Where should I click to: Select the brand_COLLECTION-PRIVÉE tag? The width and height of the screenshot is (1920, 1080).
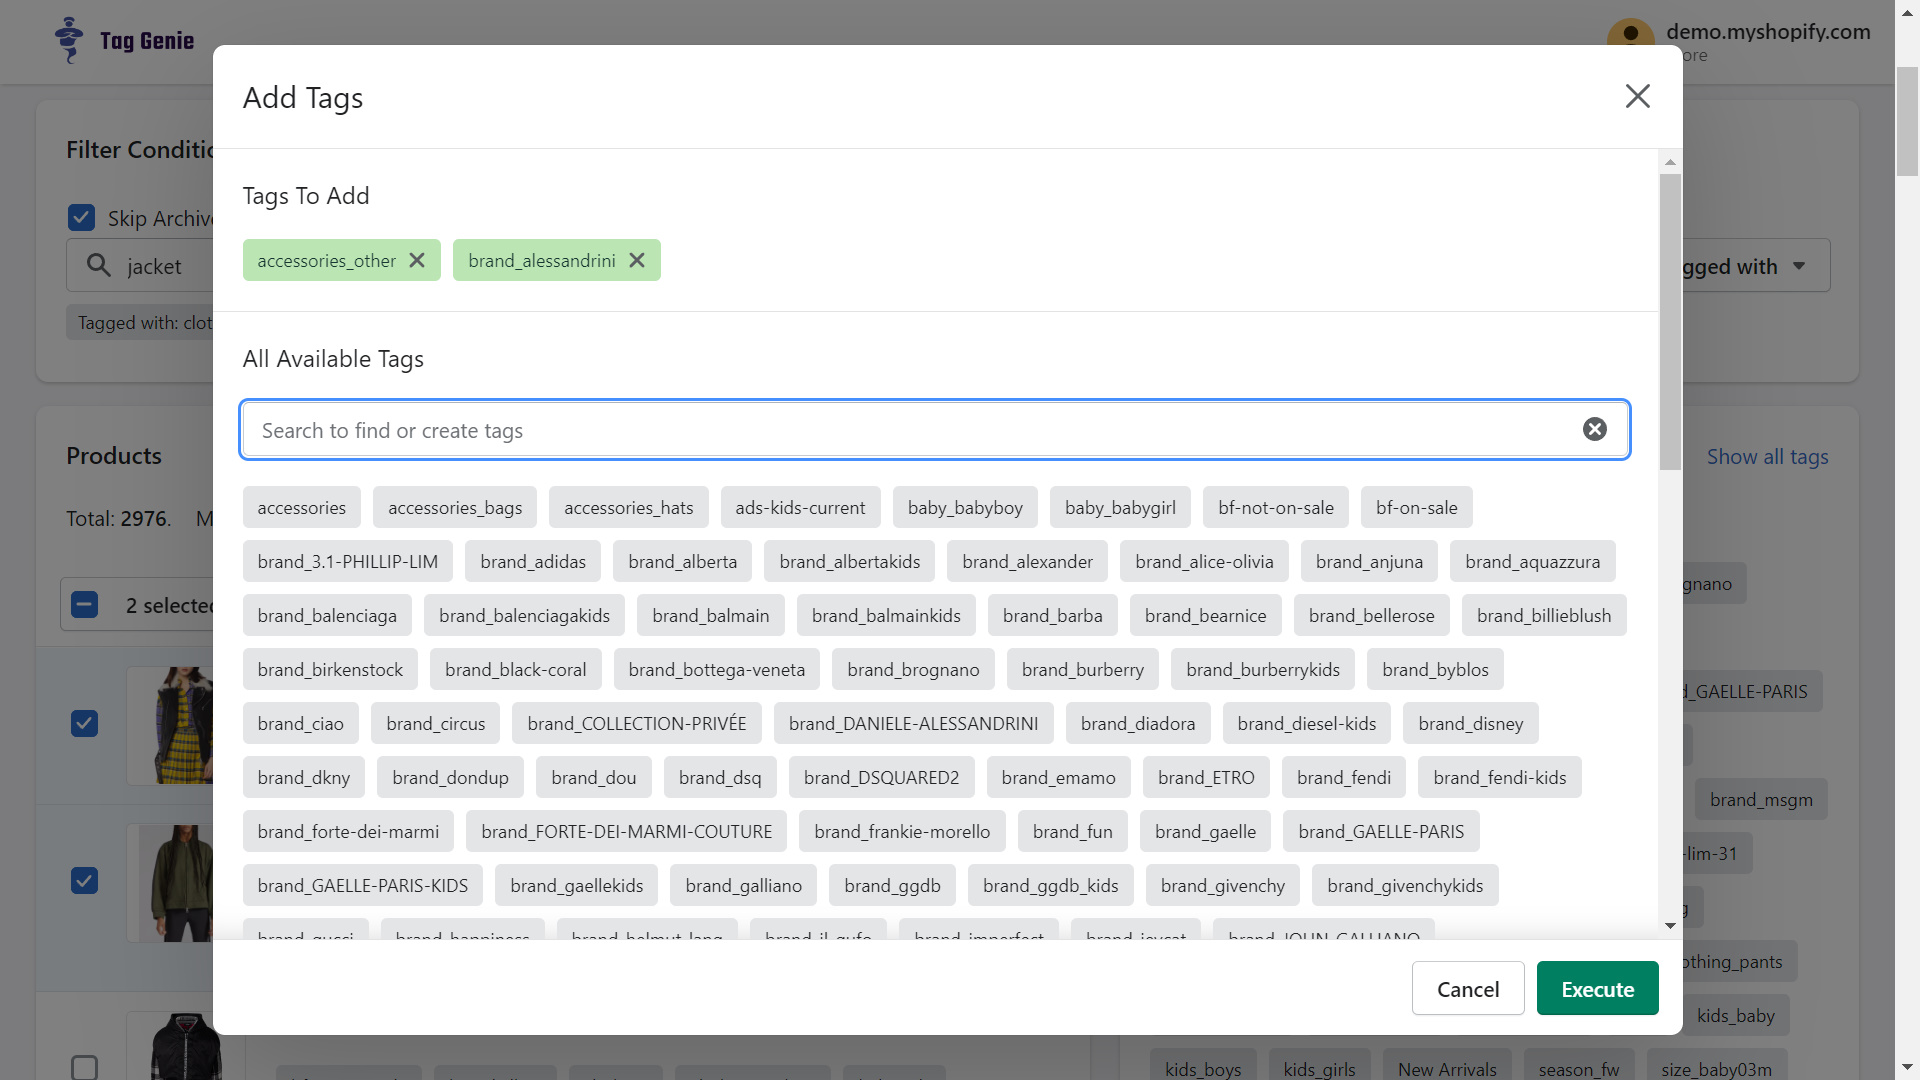tap(636, 723)
